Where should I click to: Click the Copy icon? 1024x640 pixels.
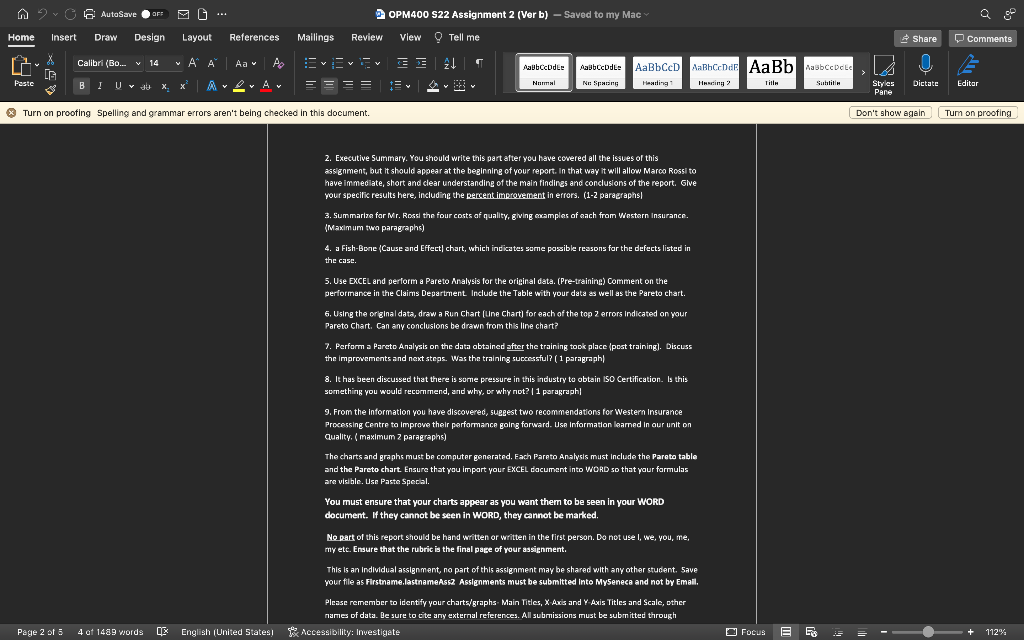[50, 74]
